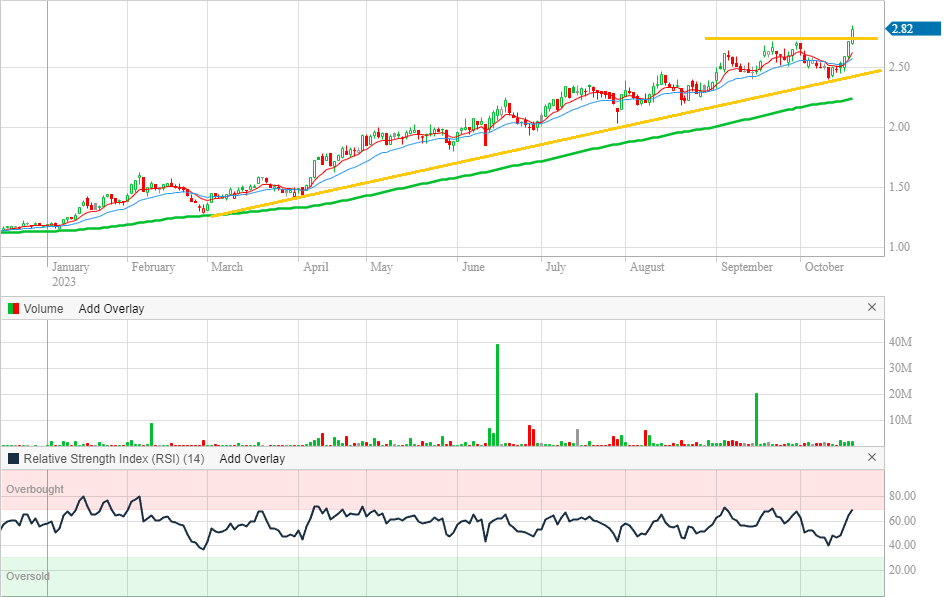Screen dimensions: 945x597
Task: Click Add Overlay next to Volume
Action: [111, 309]
